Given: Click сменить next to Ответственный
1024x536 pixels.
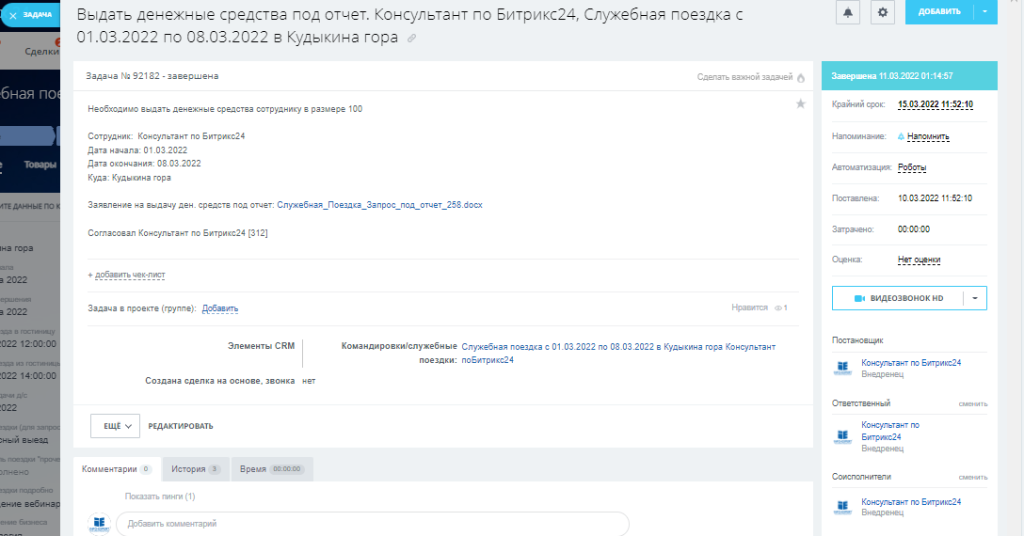Looking at the screenshot, I should 973,404.
